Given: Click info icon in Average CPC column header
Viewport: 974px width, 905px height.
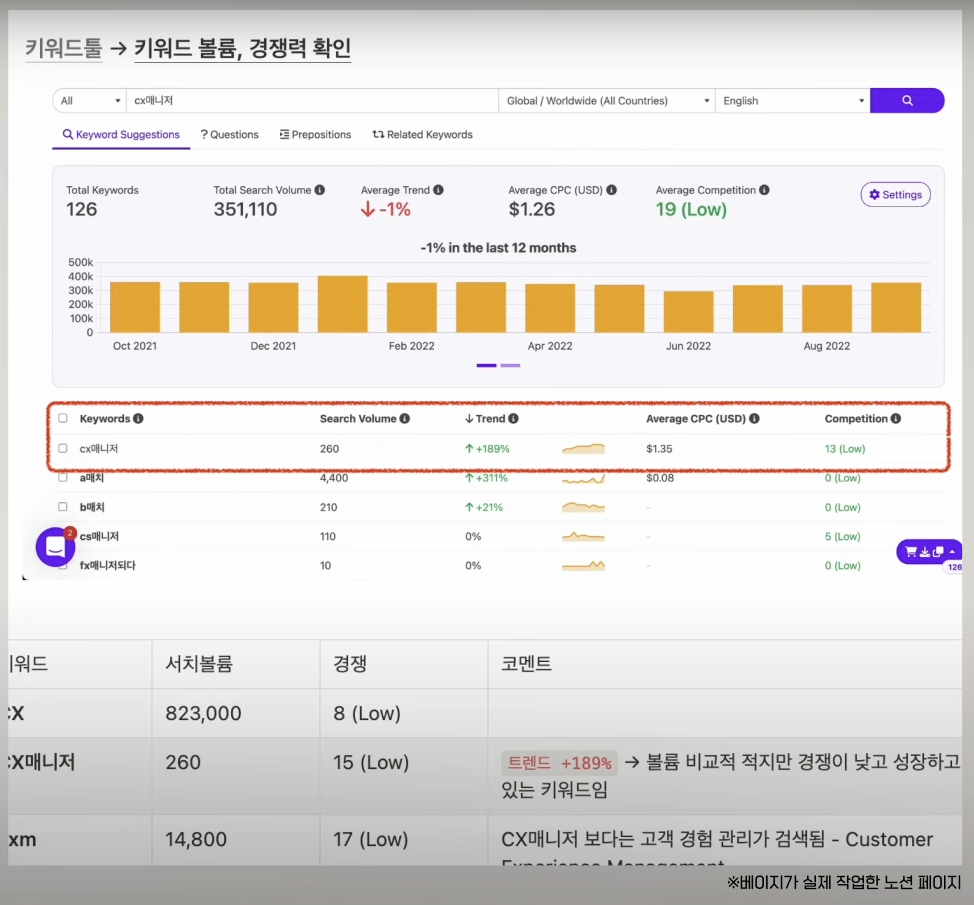Looking at the screenshot, I should [x=755, y=419].
